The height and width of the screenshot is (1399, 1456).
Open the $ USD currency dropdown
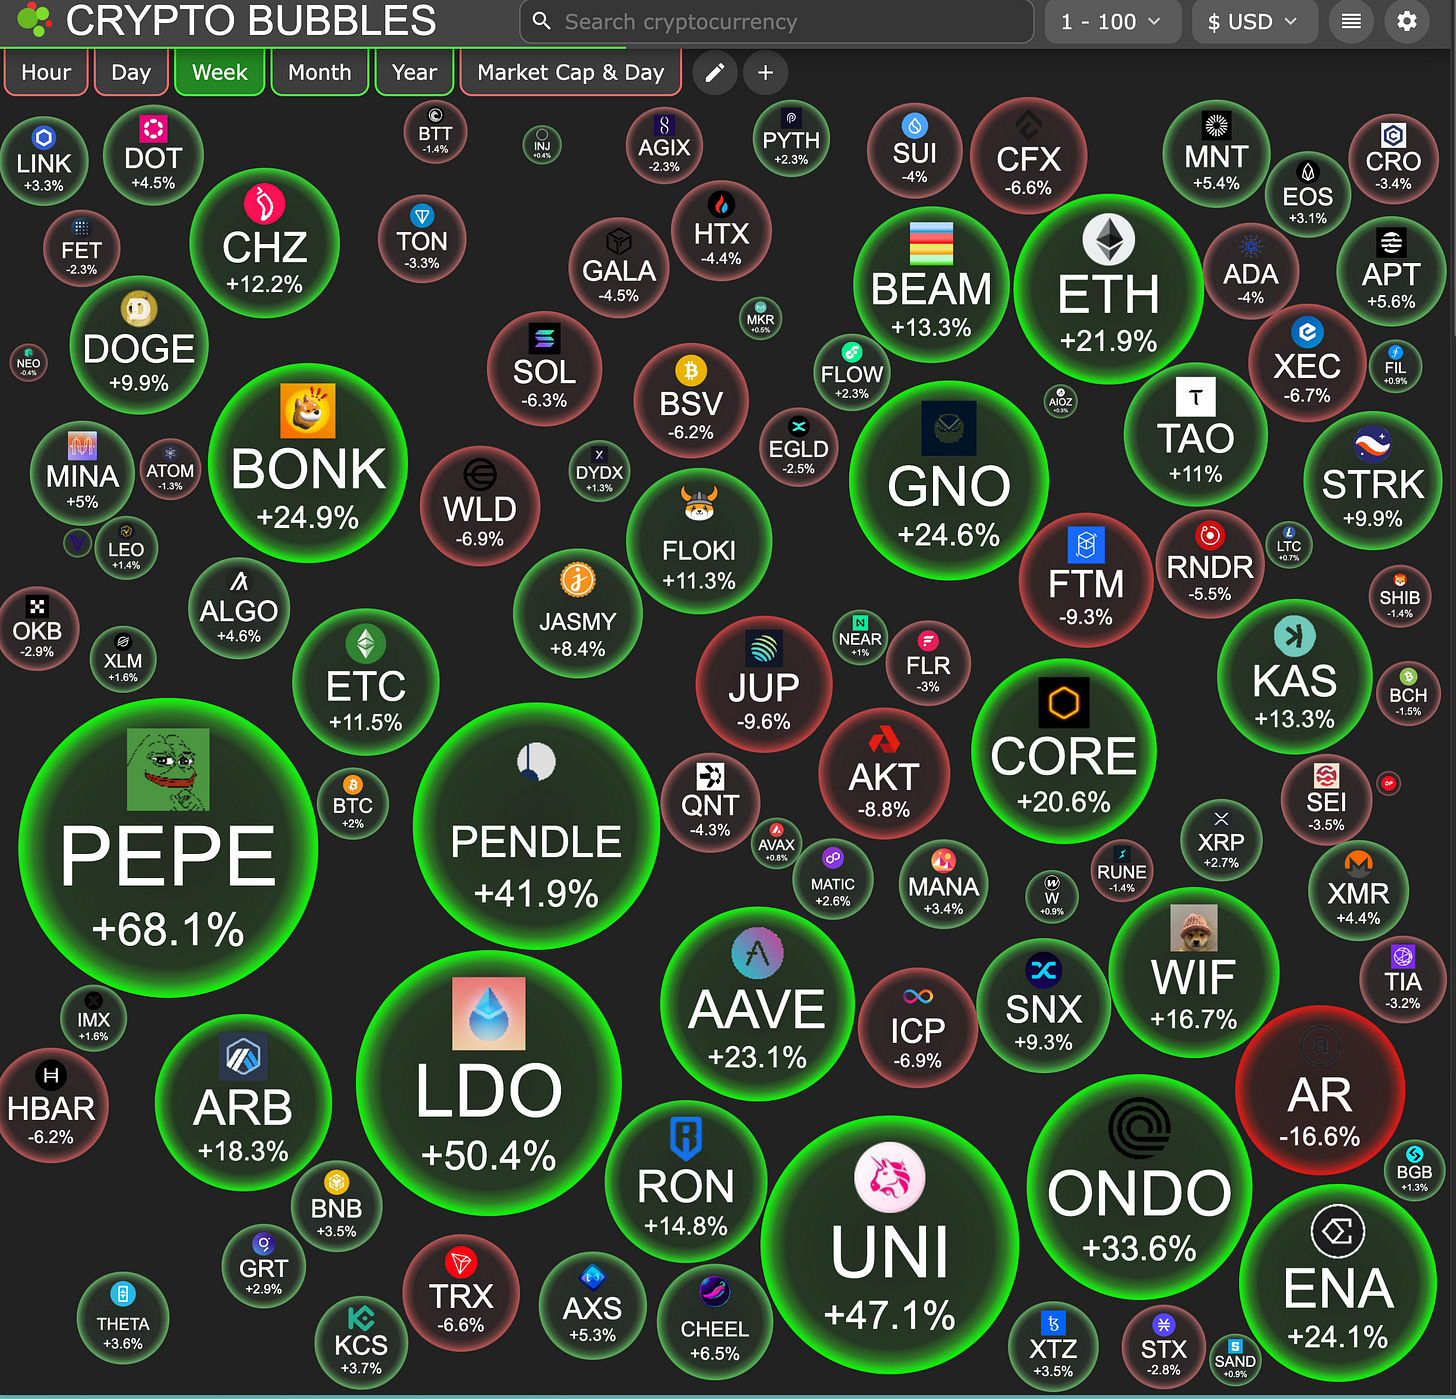pos(1254,21)
